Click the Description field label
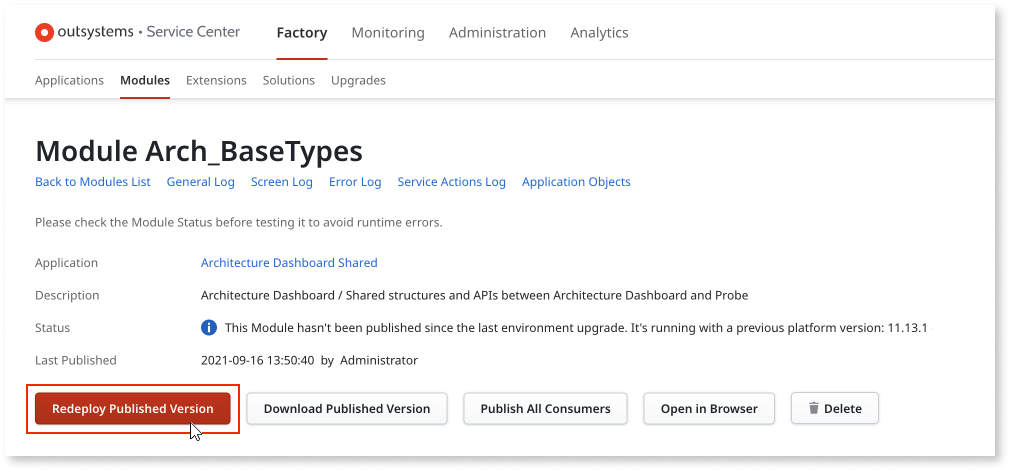This screenshot has height=471, width=1010. point(67,296)
